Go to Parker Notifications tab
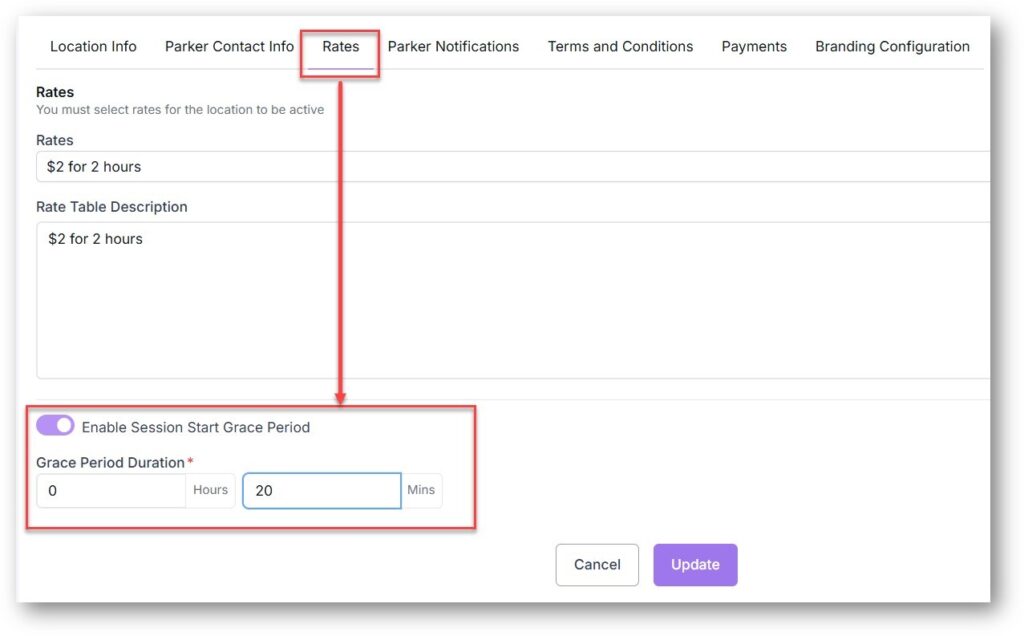This screenshot has height=636, width=1024. click(x=453, y=46)
